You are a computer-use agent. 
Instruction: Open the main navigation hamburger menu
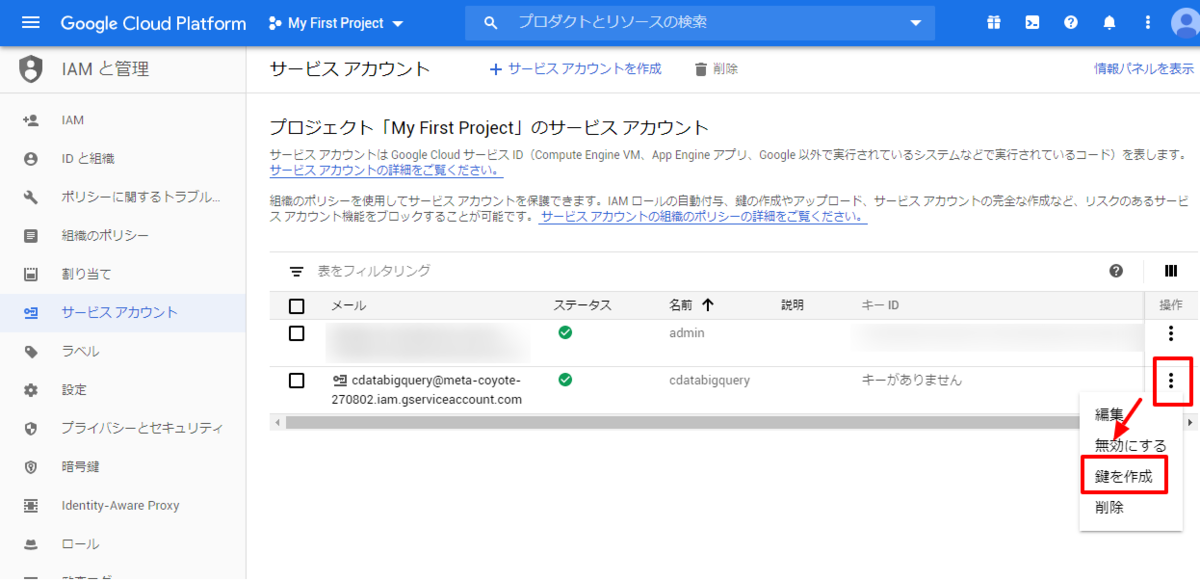coord(30,23)
